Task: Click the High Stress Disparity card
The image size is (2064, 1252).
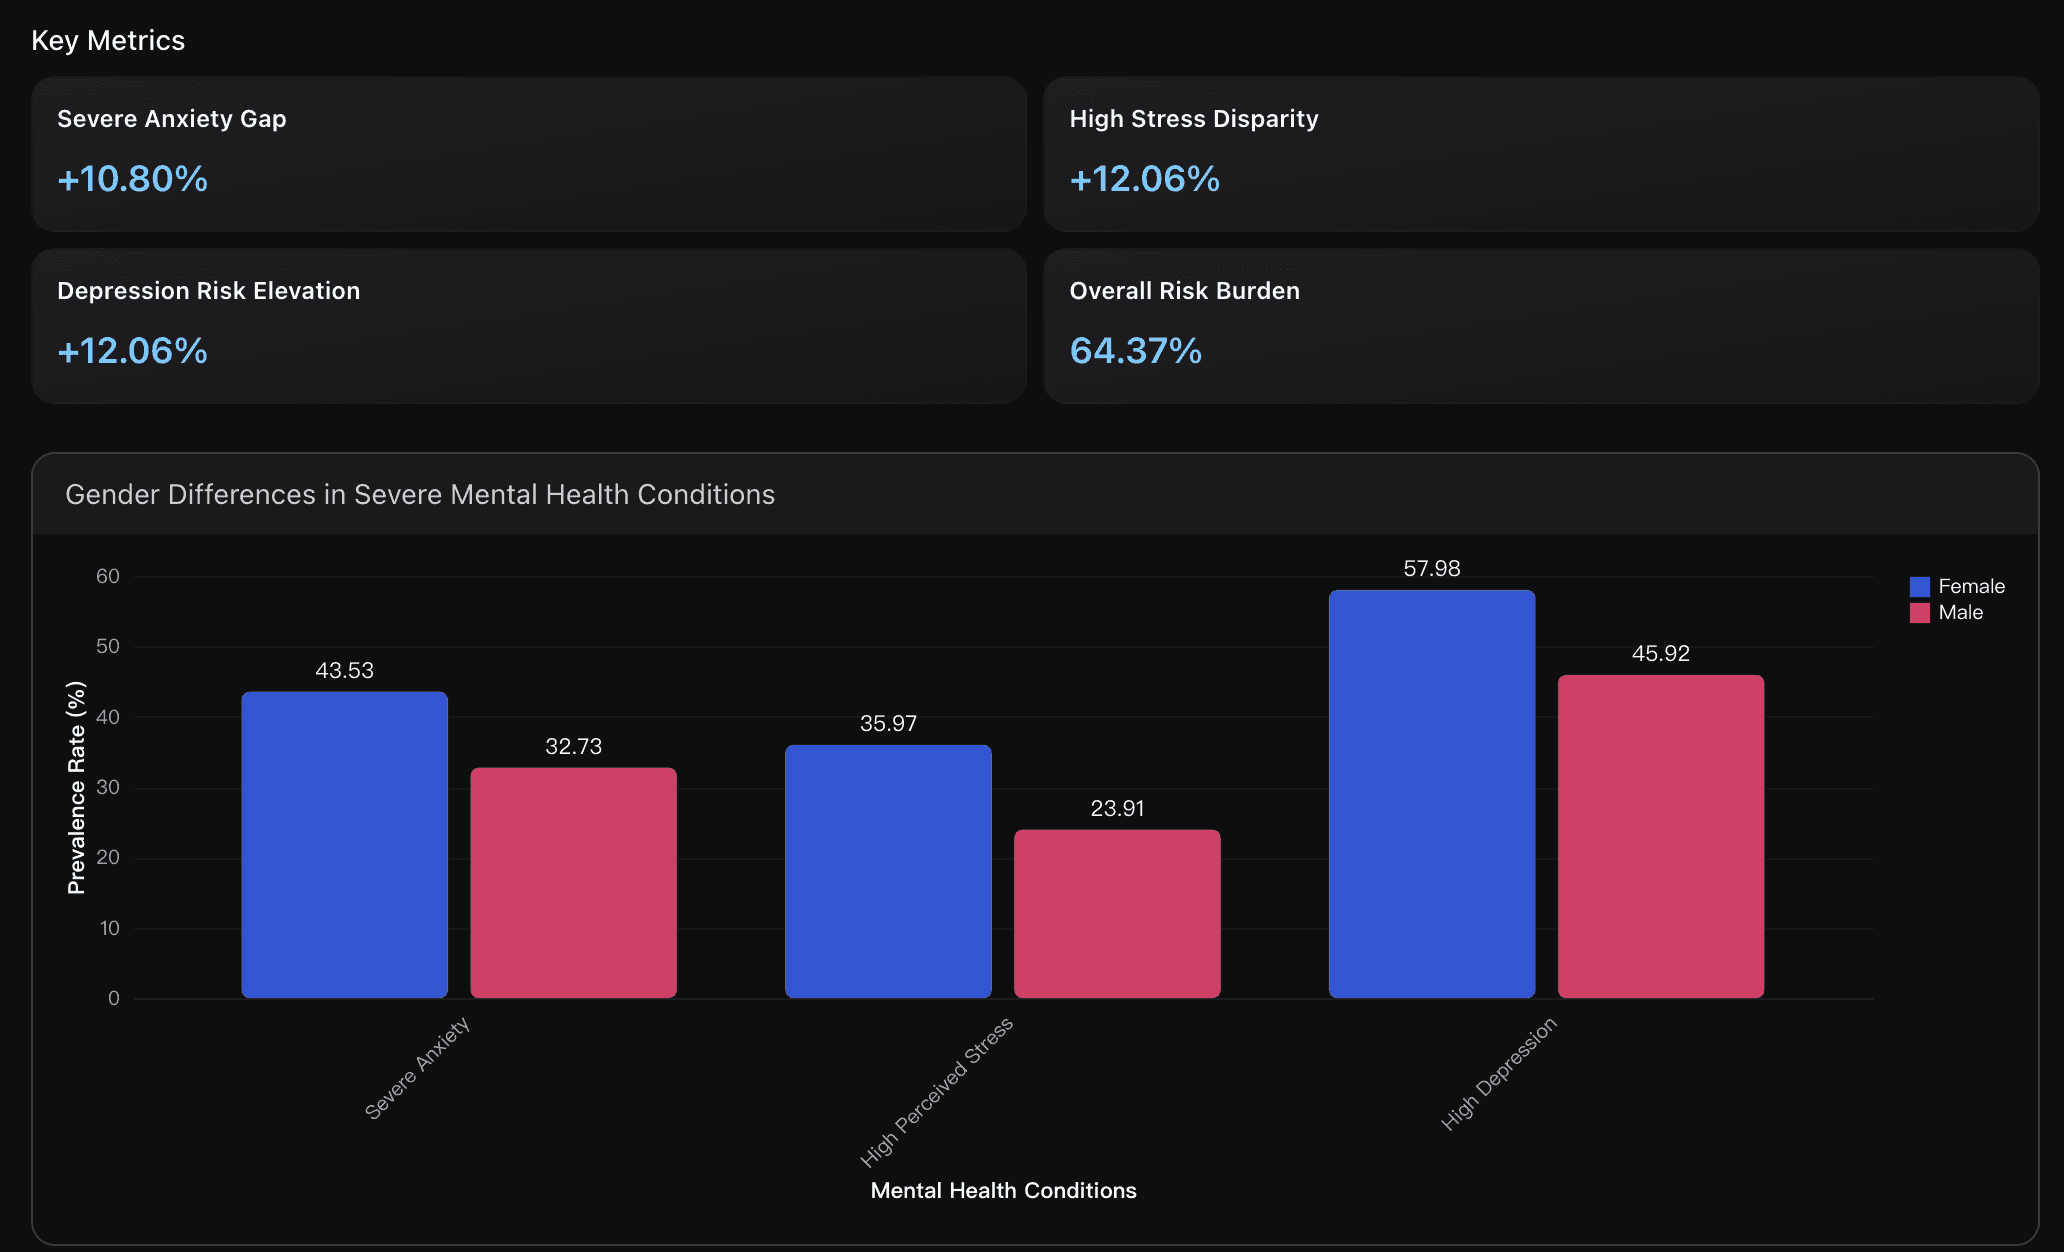Action: coord(1540,154)
